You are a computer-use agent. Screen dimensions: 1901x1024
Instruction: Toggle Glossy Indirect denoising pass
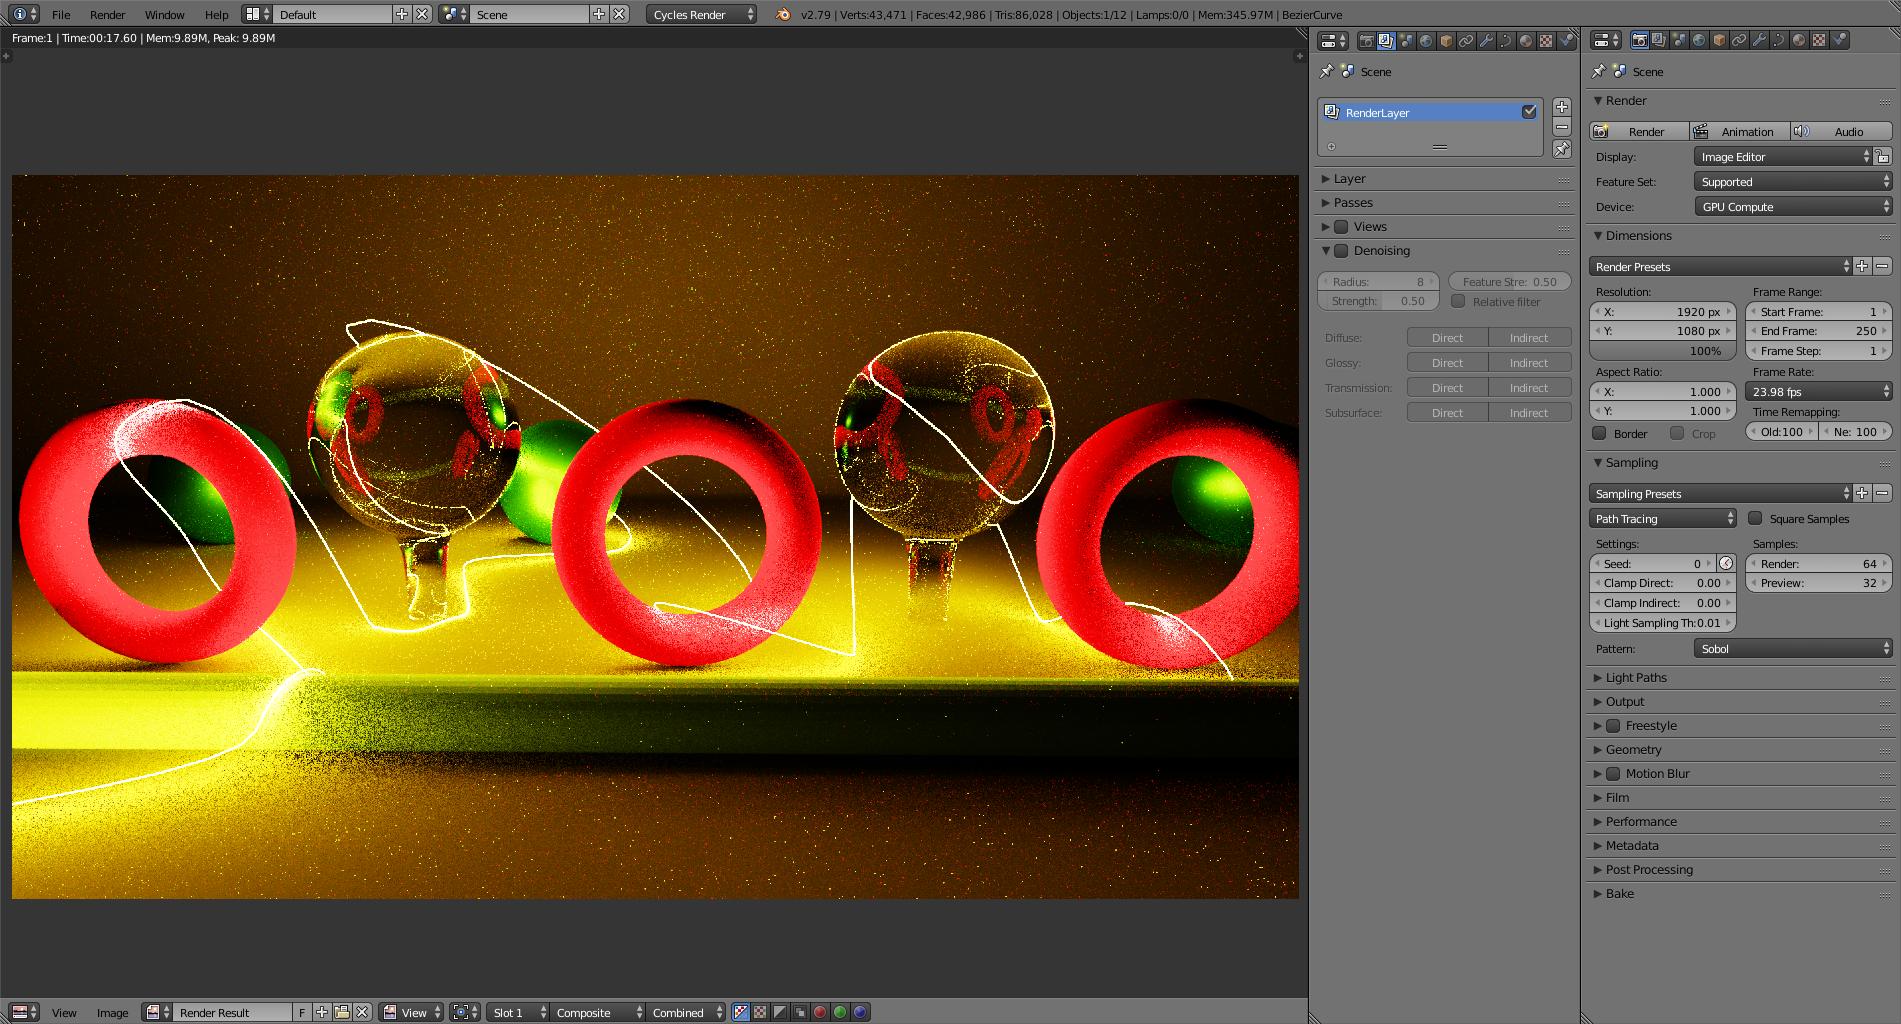click(1529, 362)
